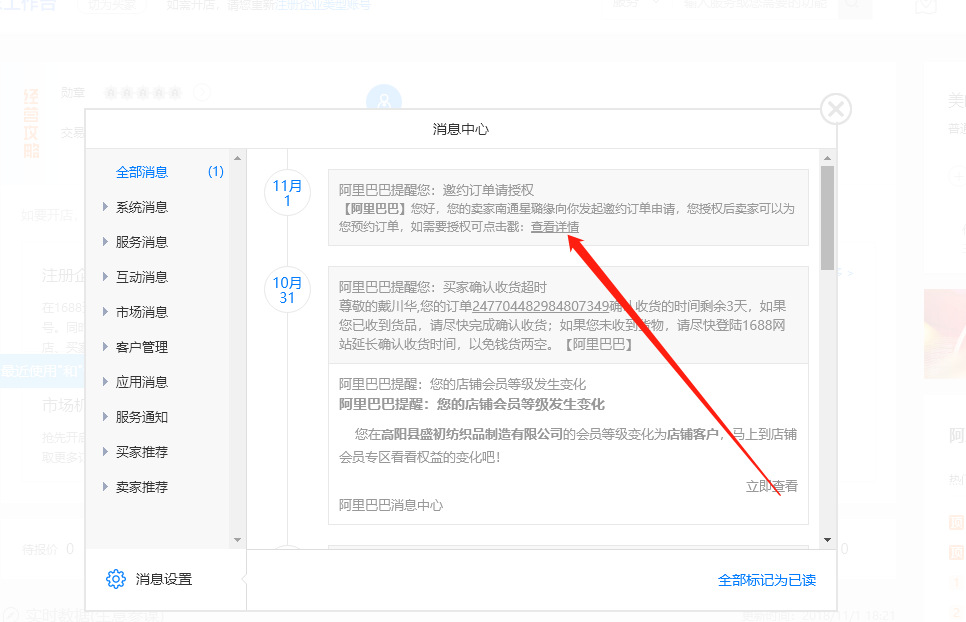Click category list scroll down arrow
This screenshot has width=966, height=622.
(x=237, y=540)
